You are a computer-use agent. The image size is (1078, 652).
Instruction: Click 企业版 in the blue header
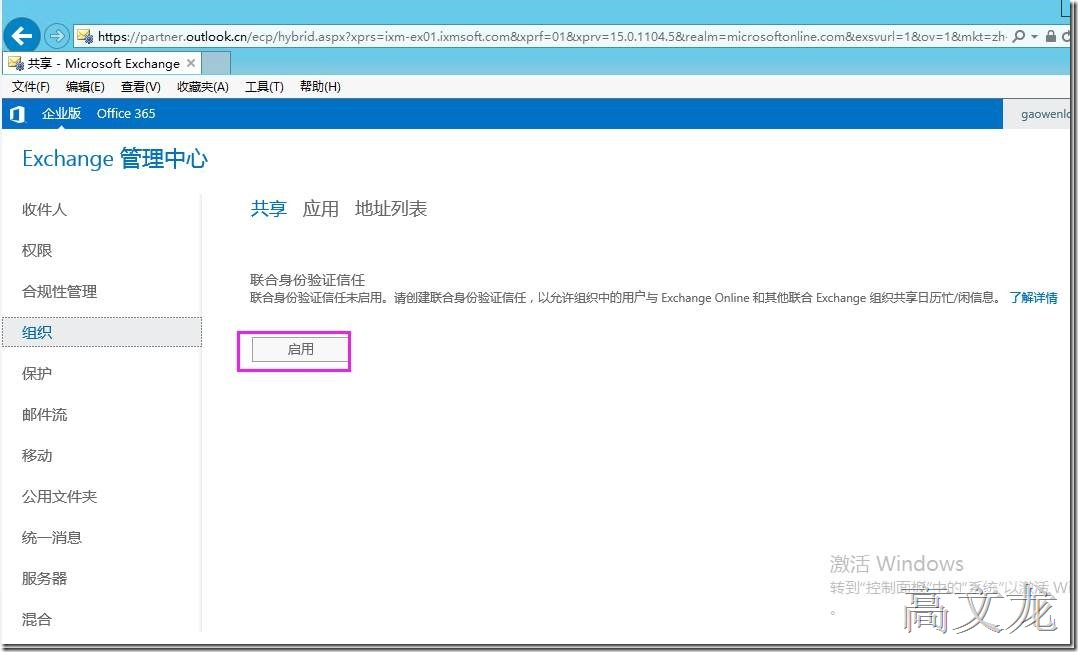coord(61,113)
